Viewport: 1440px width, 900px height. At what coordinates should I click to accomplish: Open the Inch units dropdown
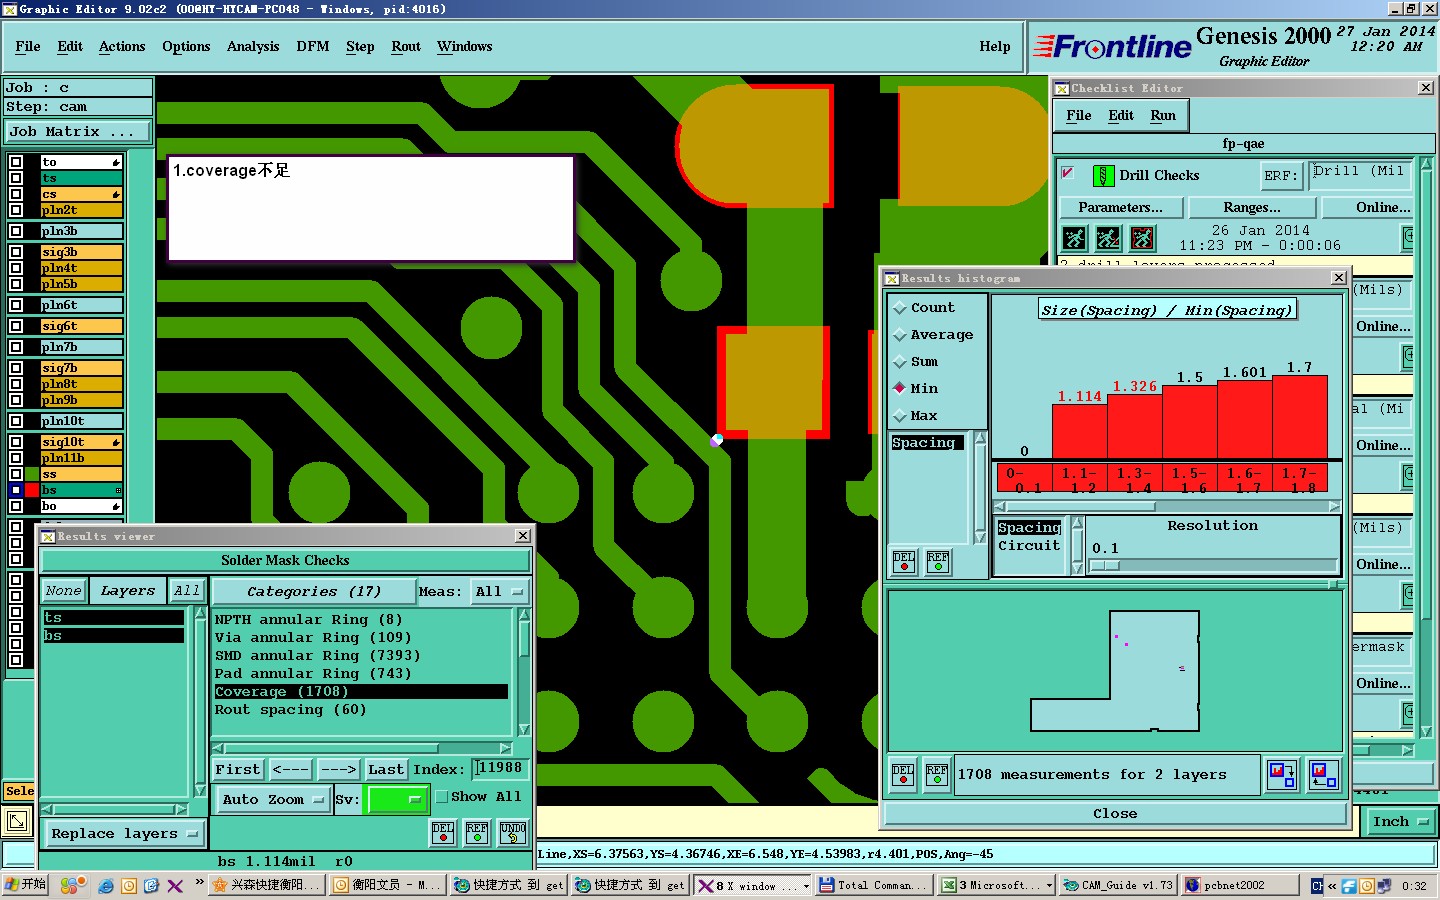pos(1401,822)
